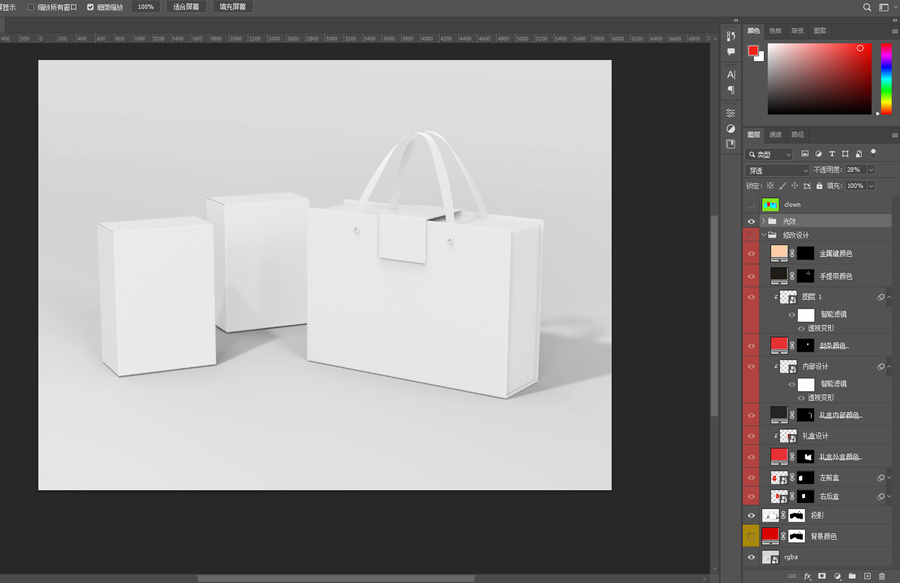Filter layers by smart objects icon
This screenshot has width=900, height=583.
point(859,154)
